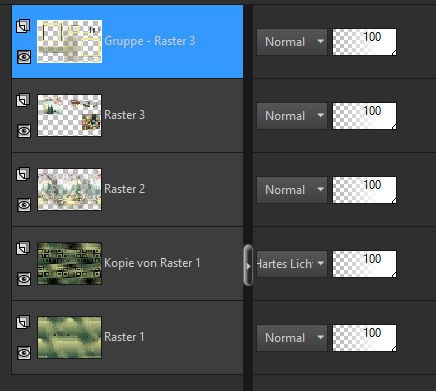Hide the Raster 2 layer
The width and height of the screenshot is (436, 391).
coord(24,205)
